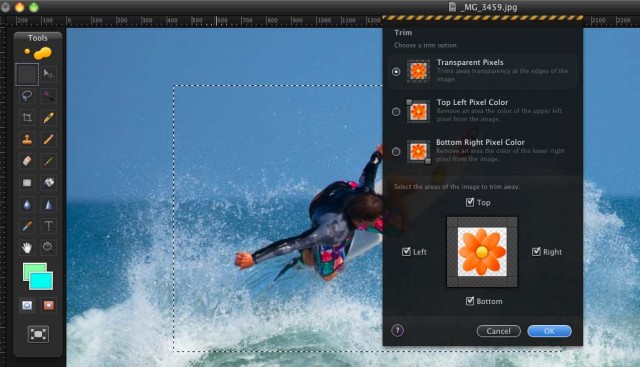
Task: Select the Paint Bucket tool
Action: (49, 182)
